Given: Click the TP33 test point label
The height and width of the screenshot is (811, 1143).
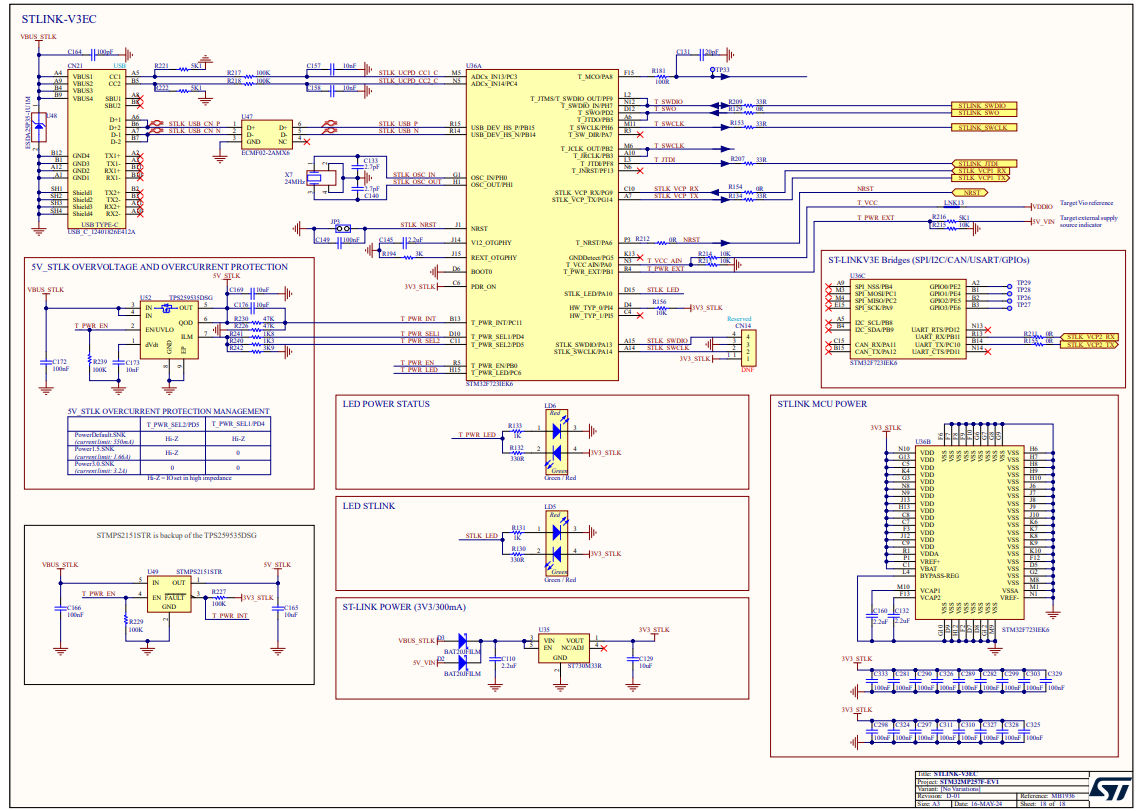Looking at the screenshot, I should click(x=722, y=70).
